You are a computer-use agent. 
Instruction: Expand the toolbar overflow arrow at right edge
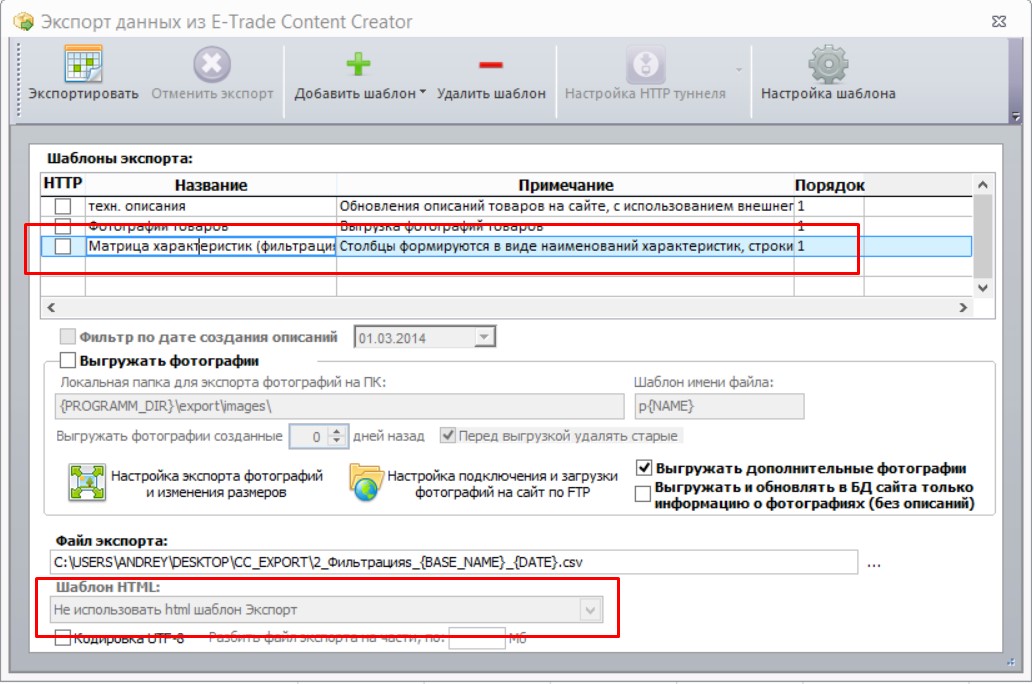(1016, 117)
